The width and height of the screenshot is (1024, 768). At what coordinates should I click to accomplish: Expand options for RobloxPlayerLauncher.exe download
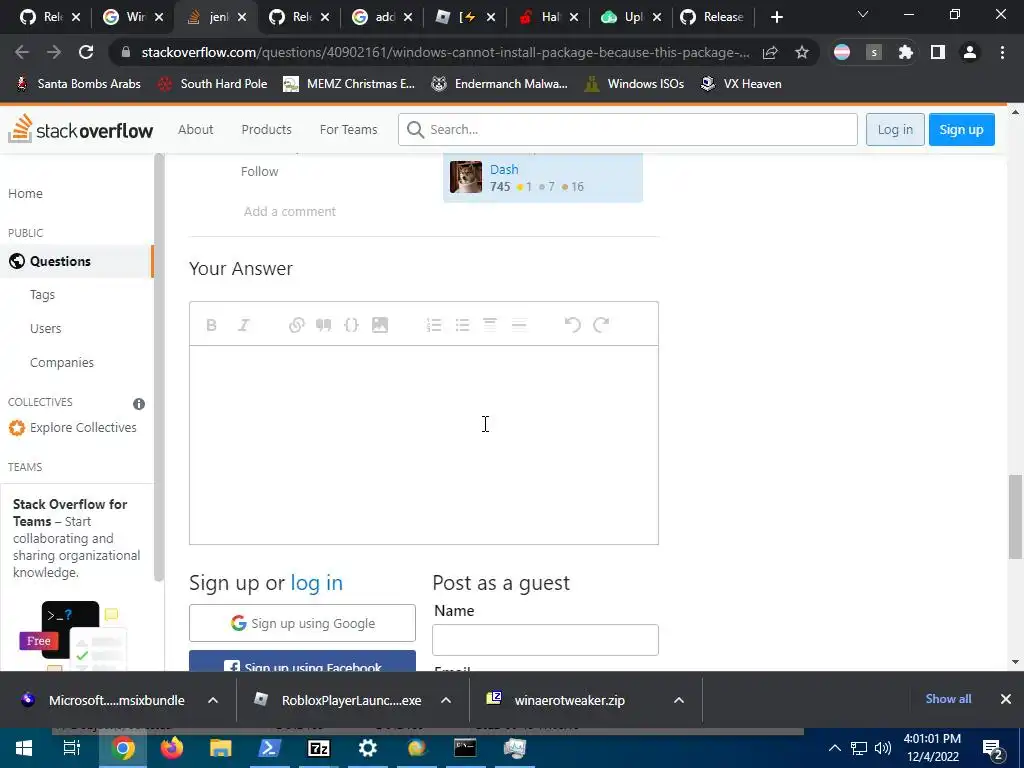coord(446,700)
